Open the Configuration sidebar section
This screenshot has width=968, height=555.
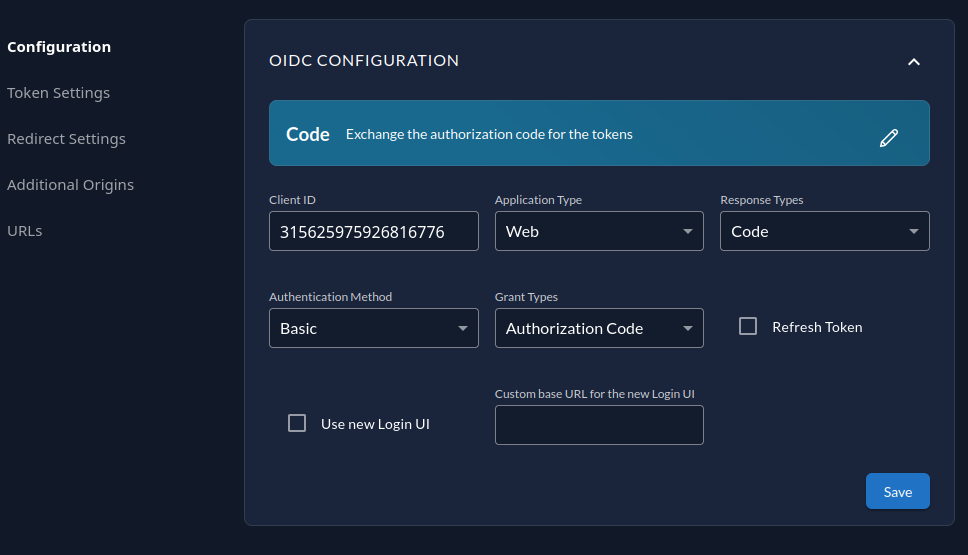[x=59, y=47]
